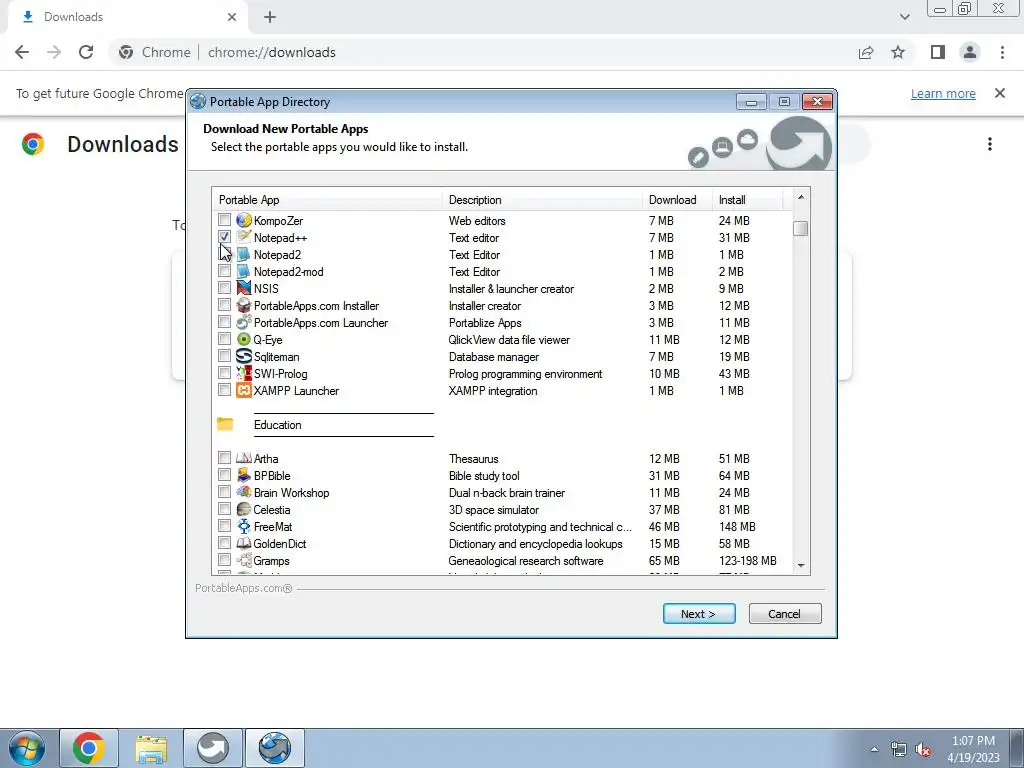Click the scrollbar down arrow
This screenshot has height=768, width=1024.
801,566
